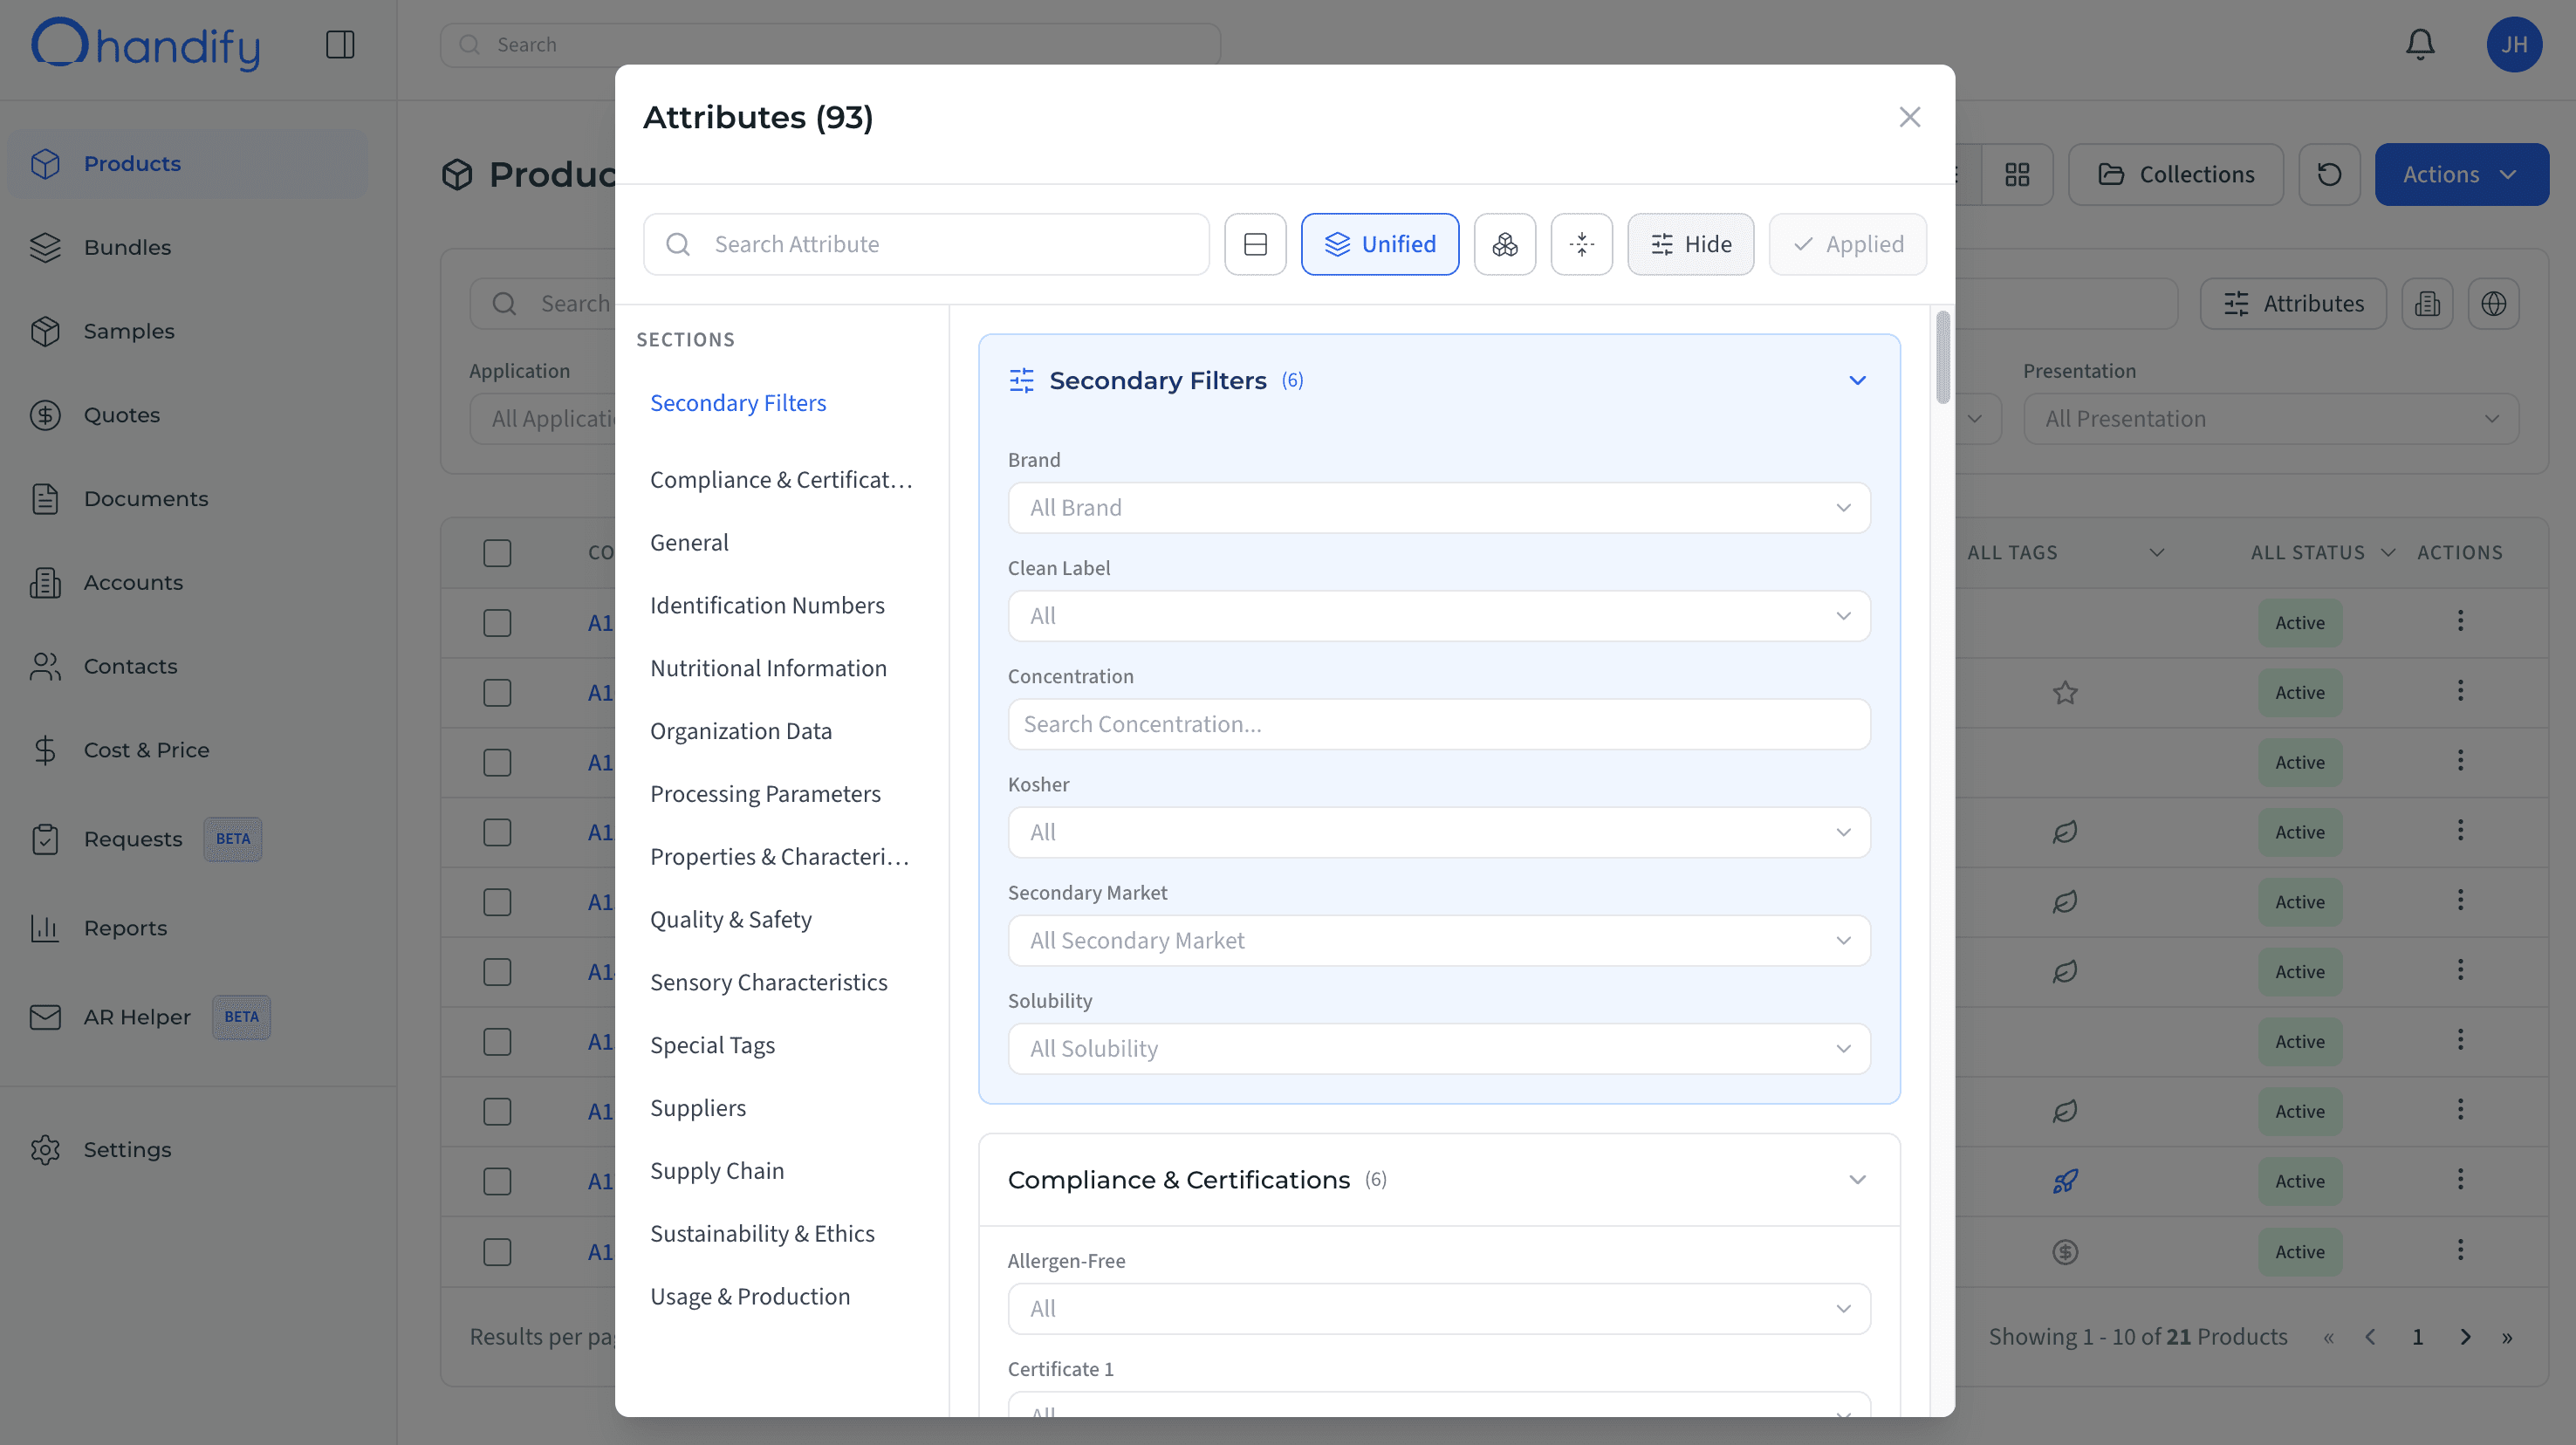Image resolution: width=2576 pixels, height=1445 pixels.
Task: Click the split layout view icon
Action: point(1255,244)
